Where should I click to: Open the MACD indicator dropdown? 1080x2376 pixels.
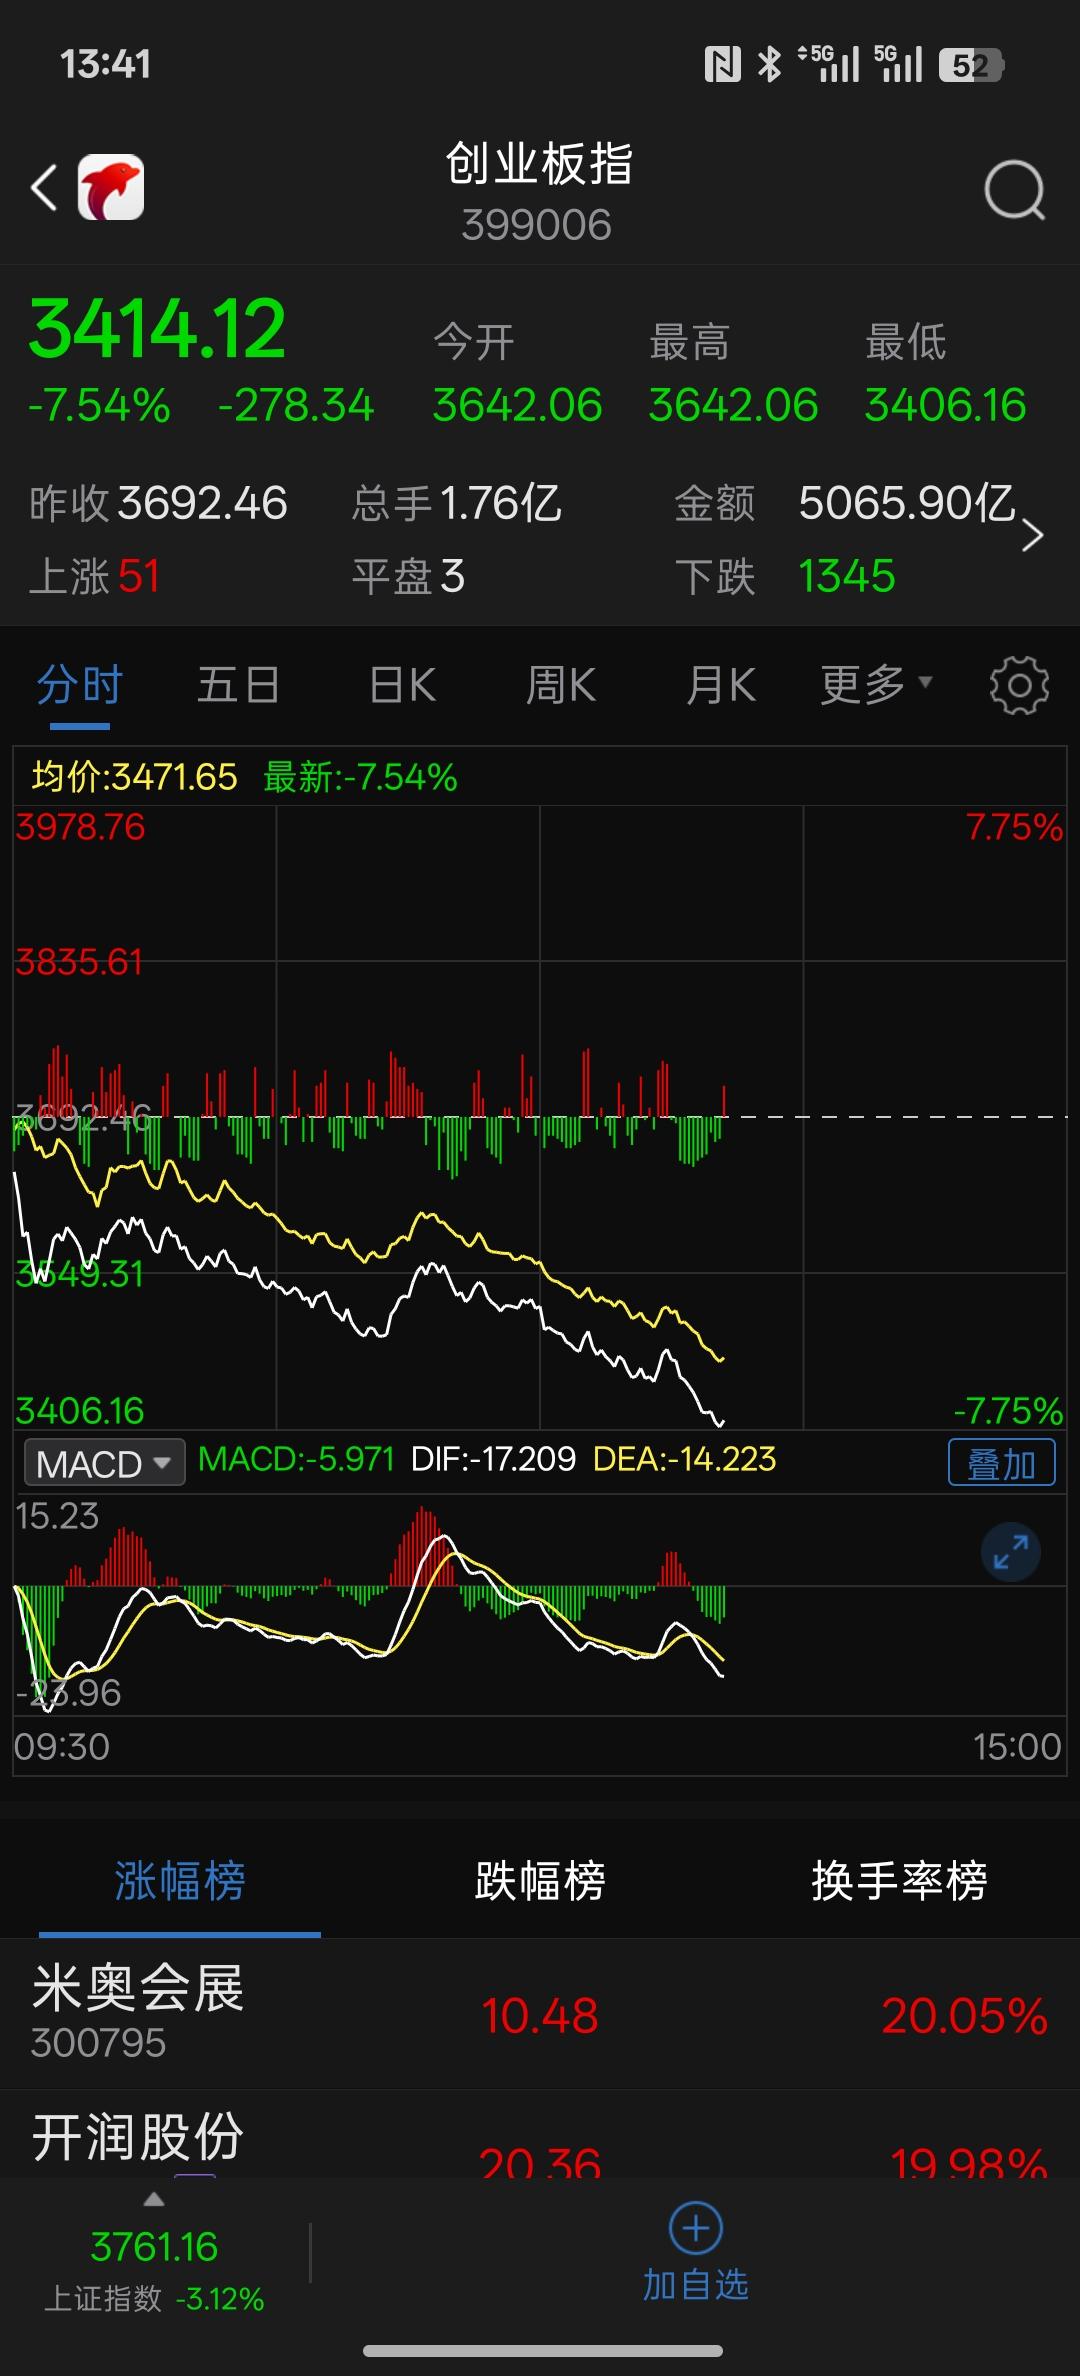[x=104, y=1464]
